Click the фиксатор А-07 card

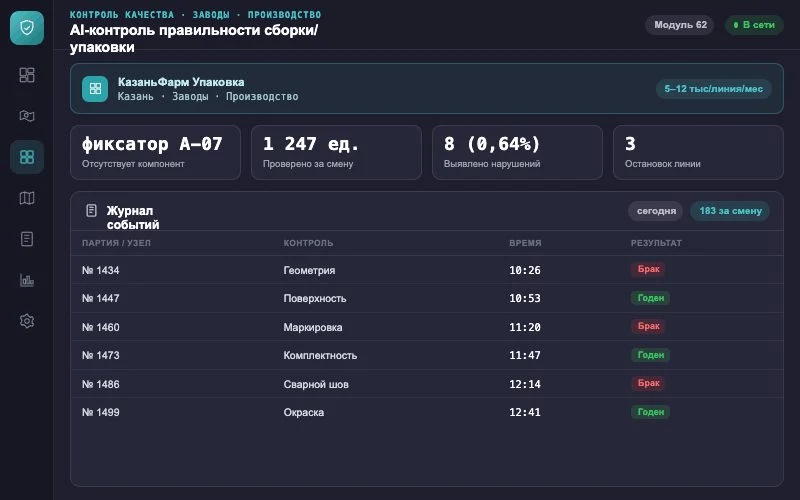tap(155, 152)
